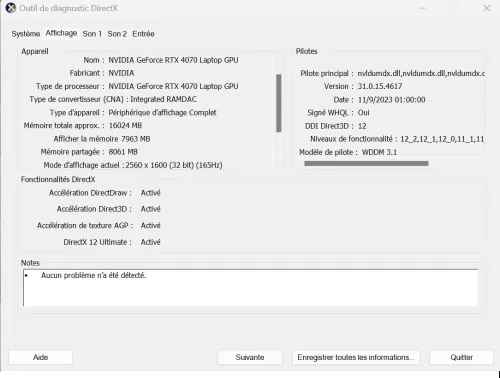This screenshot has height=378, width=500.
Task: Click the DirectX diagnostic tool title icon
Action: (11, 8)
